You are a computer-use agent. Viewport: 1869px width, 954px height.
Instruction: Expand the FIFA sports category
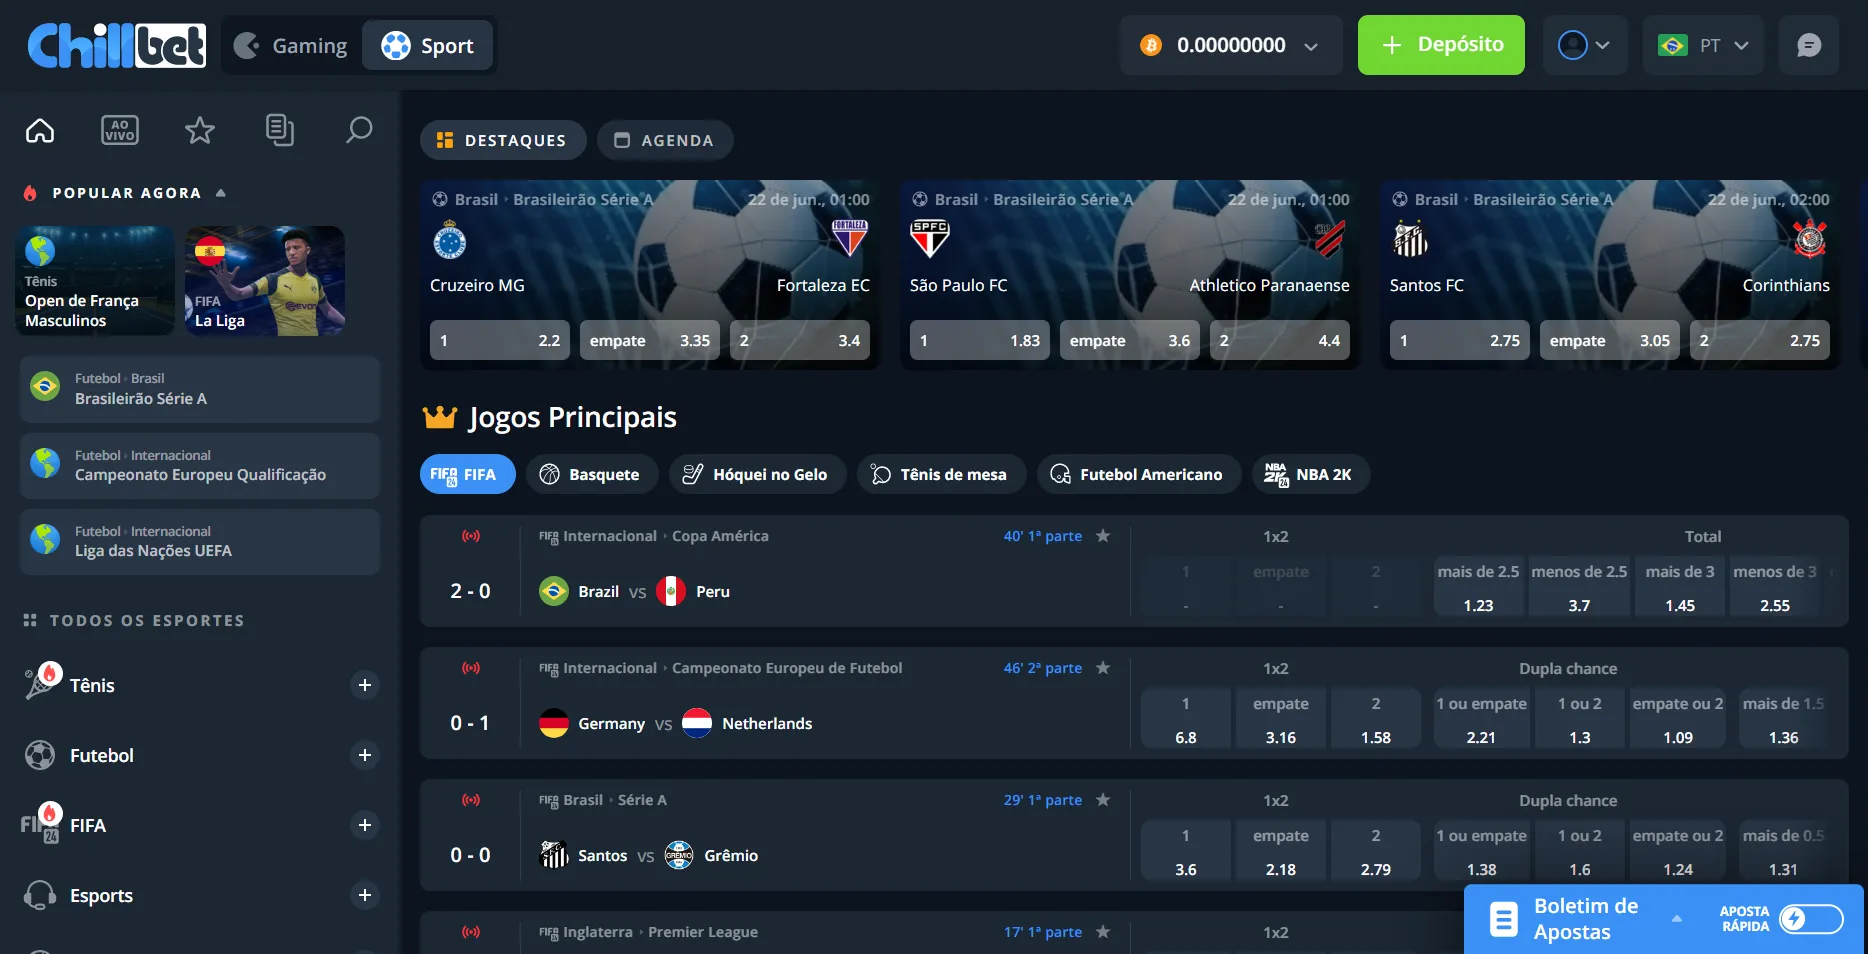(x=365, y=825)
